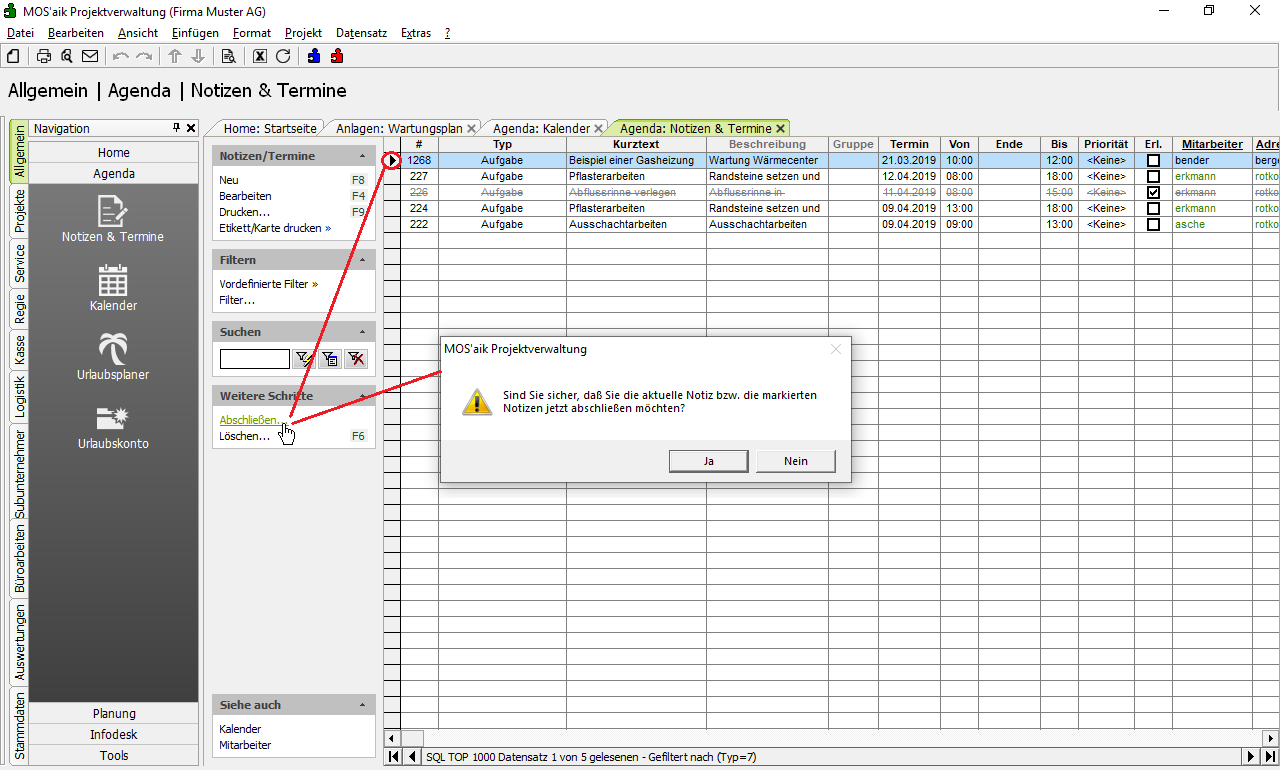Image resolution: width=1280 pixels, height=770 pixels.
Task: Click into the Suchen text field
Action: [x=254, y=359]
